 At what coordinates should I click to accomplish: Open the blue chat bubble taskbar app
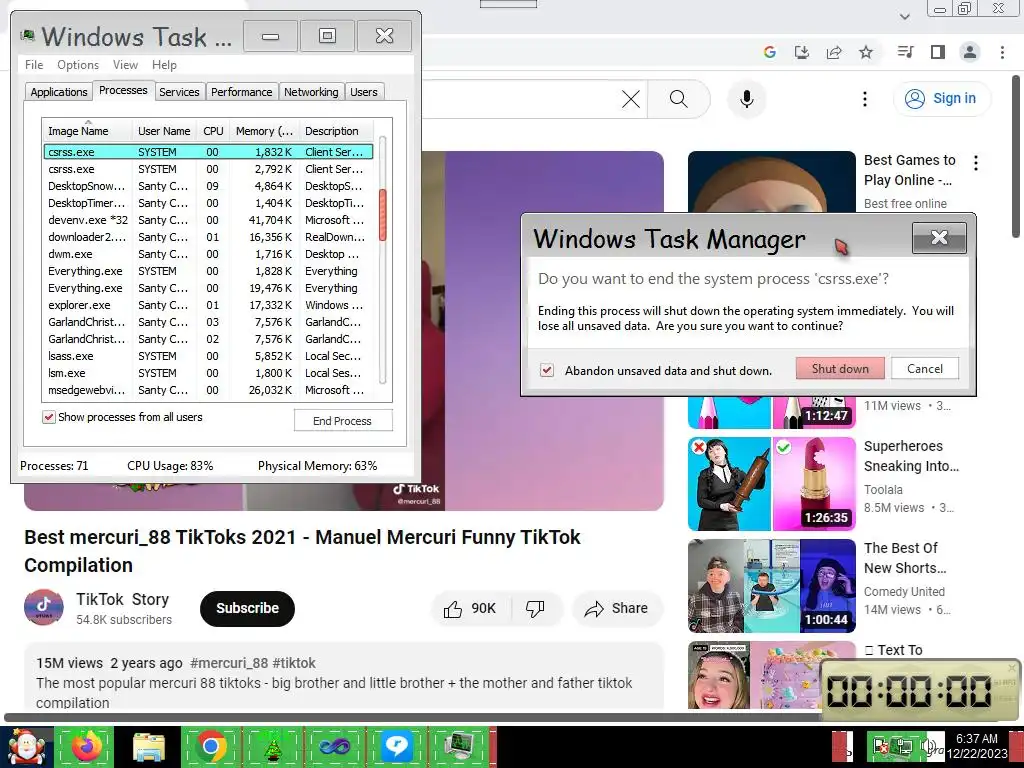point(396,747)
